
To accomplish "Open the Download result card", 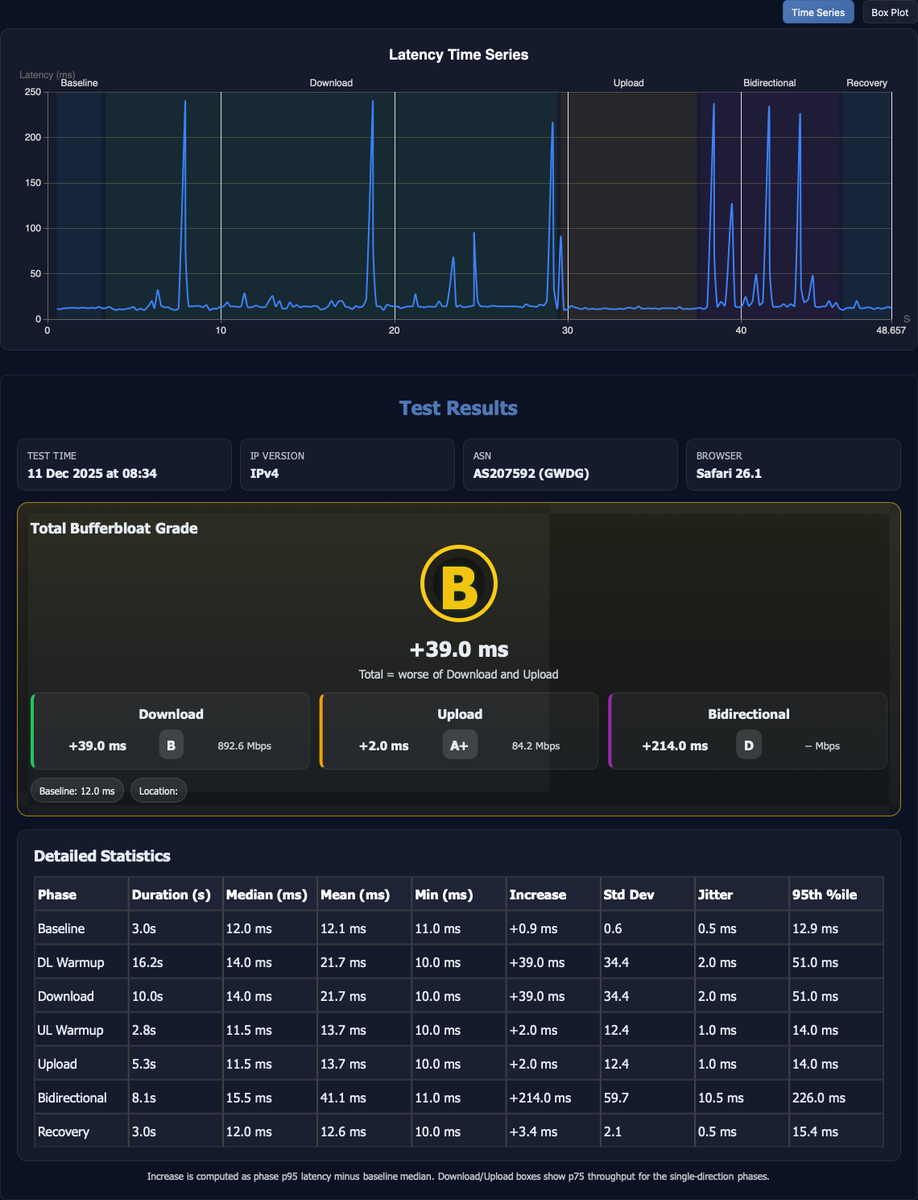I will (x=170, y=730).
